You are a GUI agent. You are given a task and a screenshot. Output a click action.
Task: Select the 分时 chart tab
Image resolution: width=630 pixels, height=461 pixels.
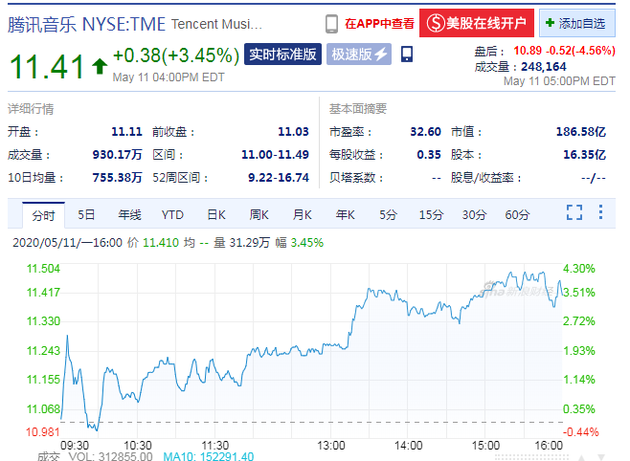point(43,215)
